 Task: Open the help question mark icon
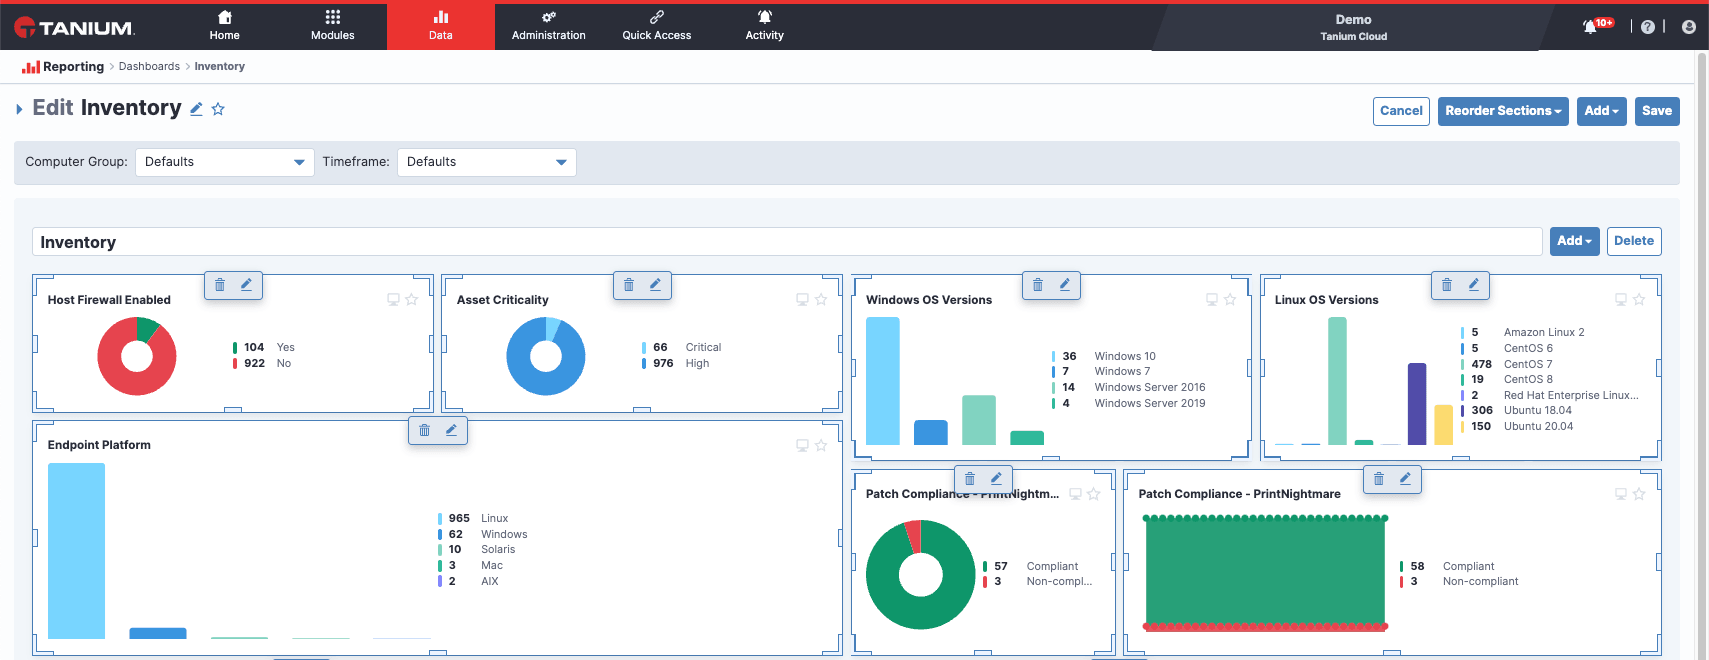pos(1648,27)
